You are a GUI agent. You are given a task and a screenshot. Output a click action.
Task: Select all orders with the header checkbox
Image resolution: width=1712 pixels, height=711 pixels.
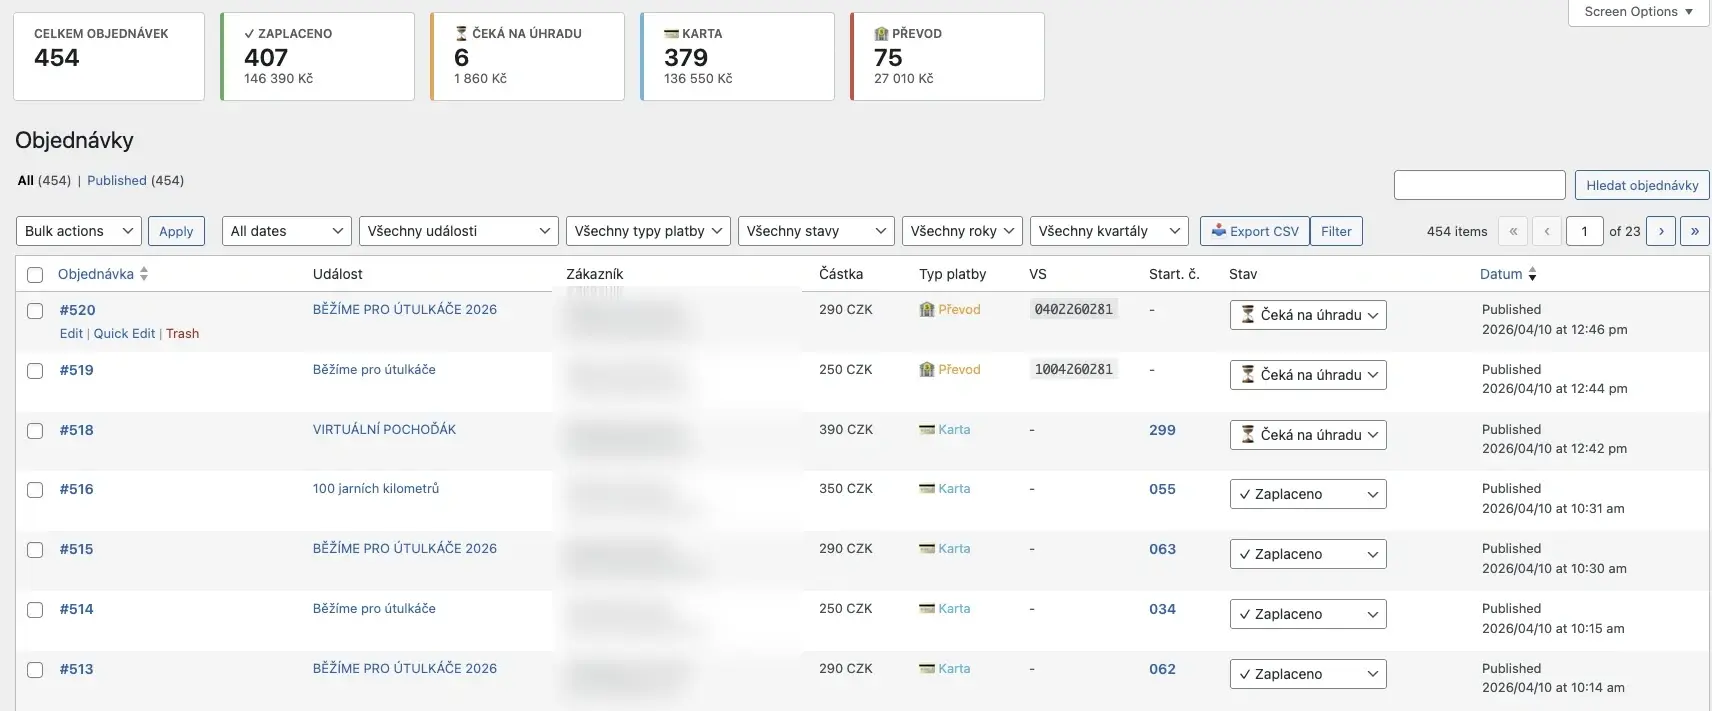tap(35, 275)
